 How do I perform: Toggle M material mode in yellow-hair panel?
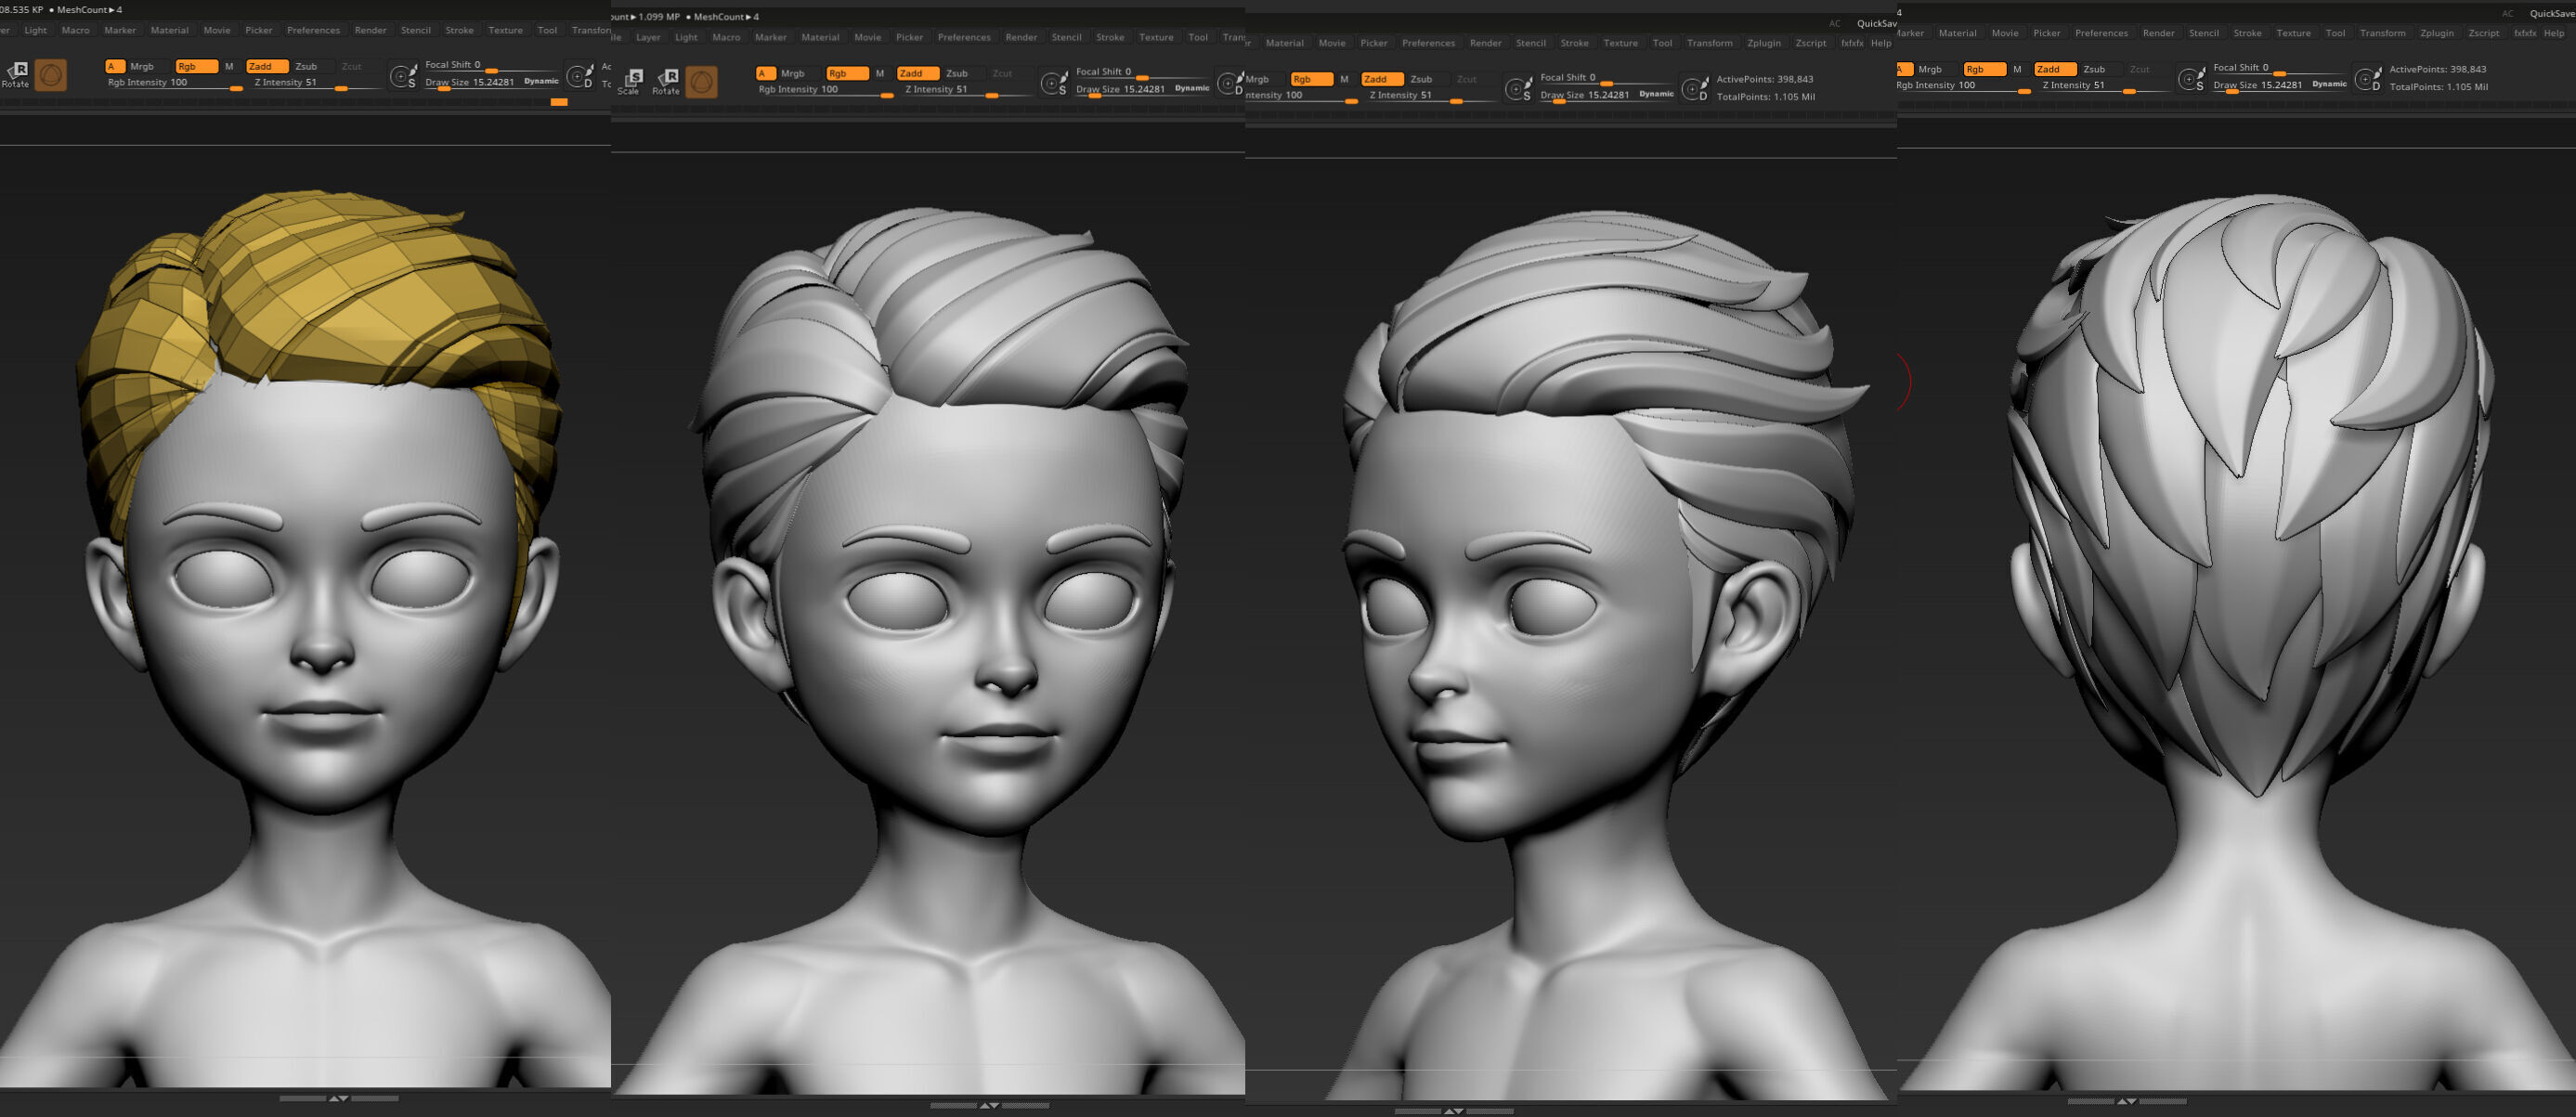tap(229, 66)
